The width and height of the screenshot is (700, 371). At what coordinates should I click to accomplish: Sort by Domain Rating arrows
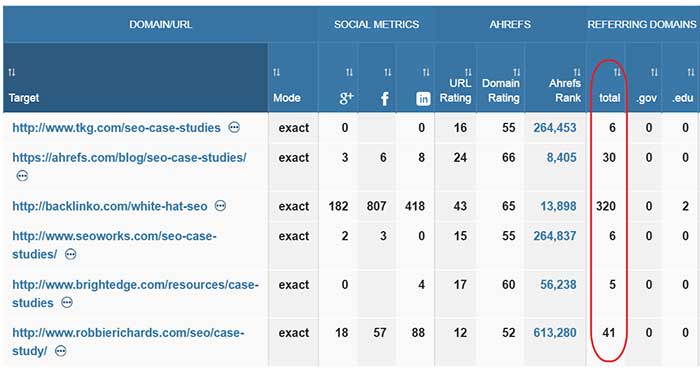[x=516, y=72]
